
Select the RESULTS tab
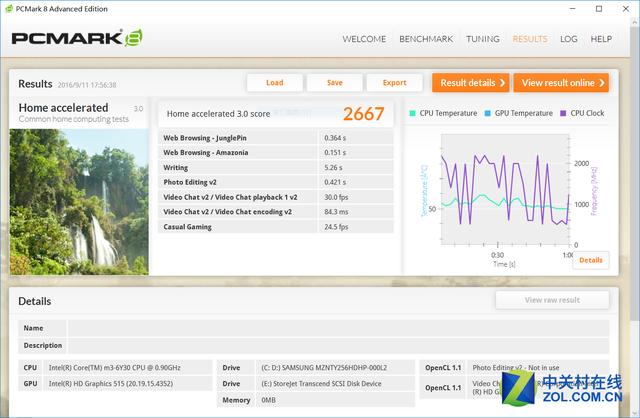tap(529, 39)
